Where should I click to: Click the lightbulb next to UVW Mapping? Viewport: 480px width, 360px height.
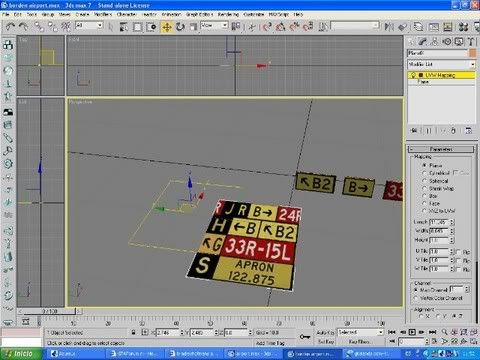tap(413, 75)
